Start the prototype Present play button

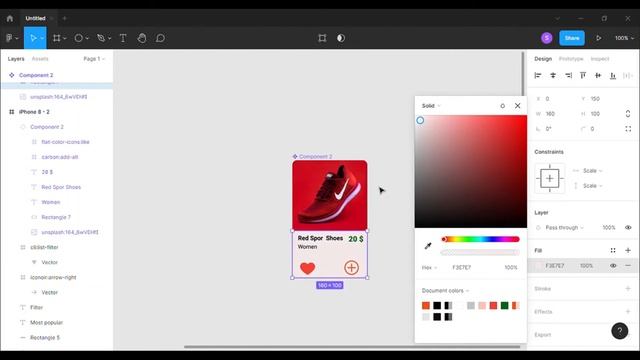click(598, 38)
